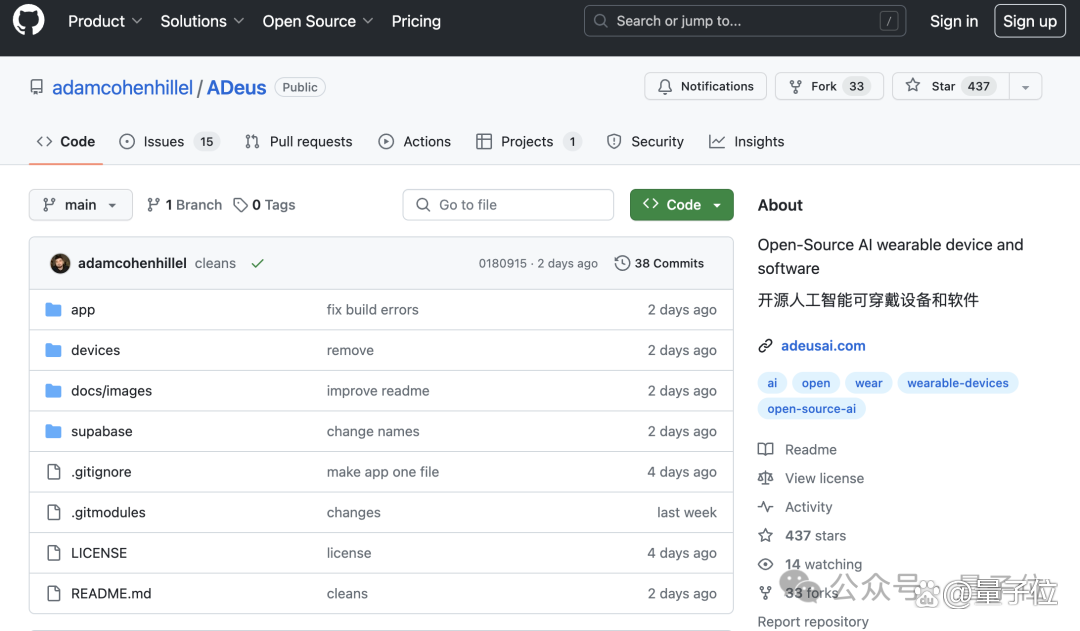Click the link icon beside adeusai.com
Image resolution: width=1080 pixels, height=631 pixels.
coord(765,346)
